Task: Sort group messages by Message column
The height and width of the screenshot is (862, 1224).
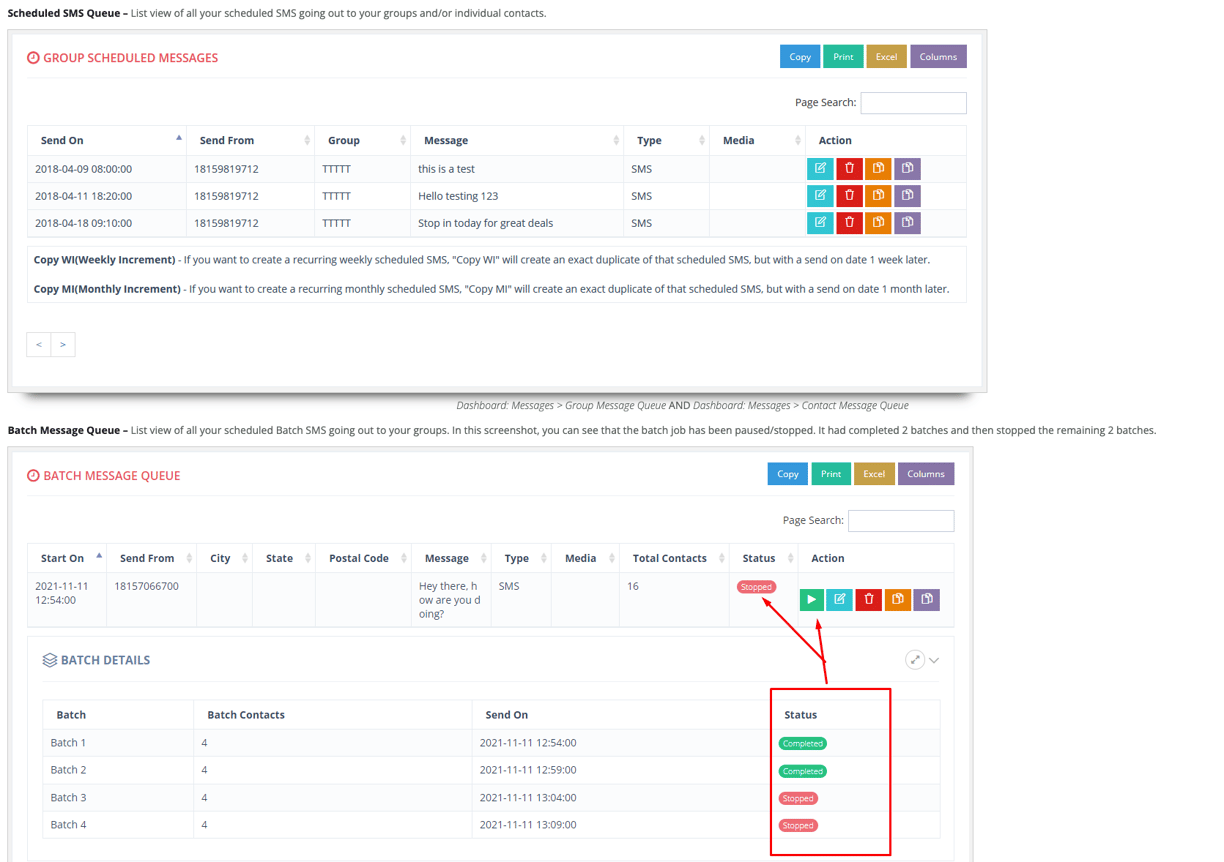Action: (517, 140)
